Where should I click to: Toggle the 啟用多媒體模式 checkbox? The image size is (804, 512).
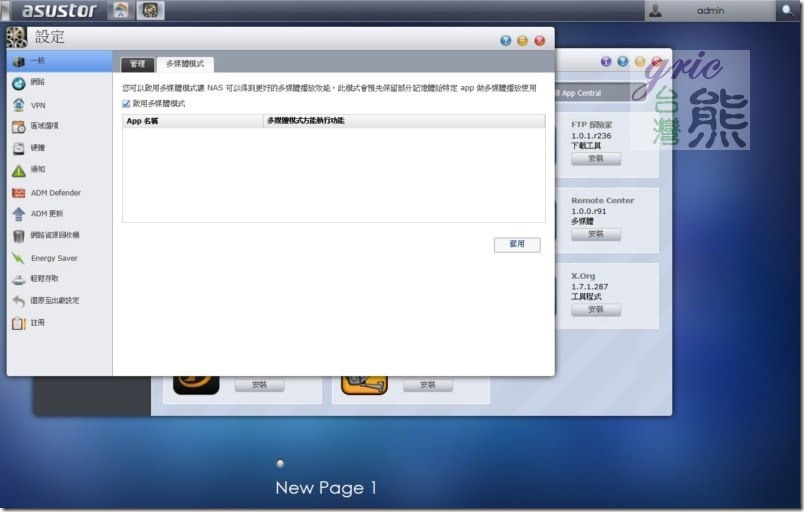tap(126, 104)
